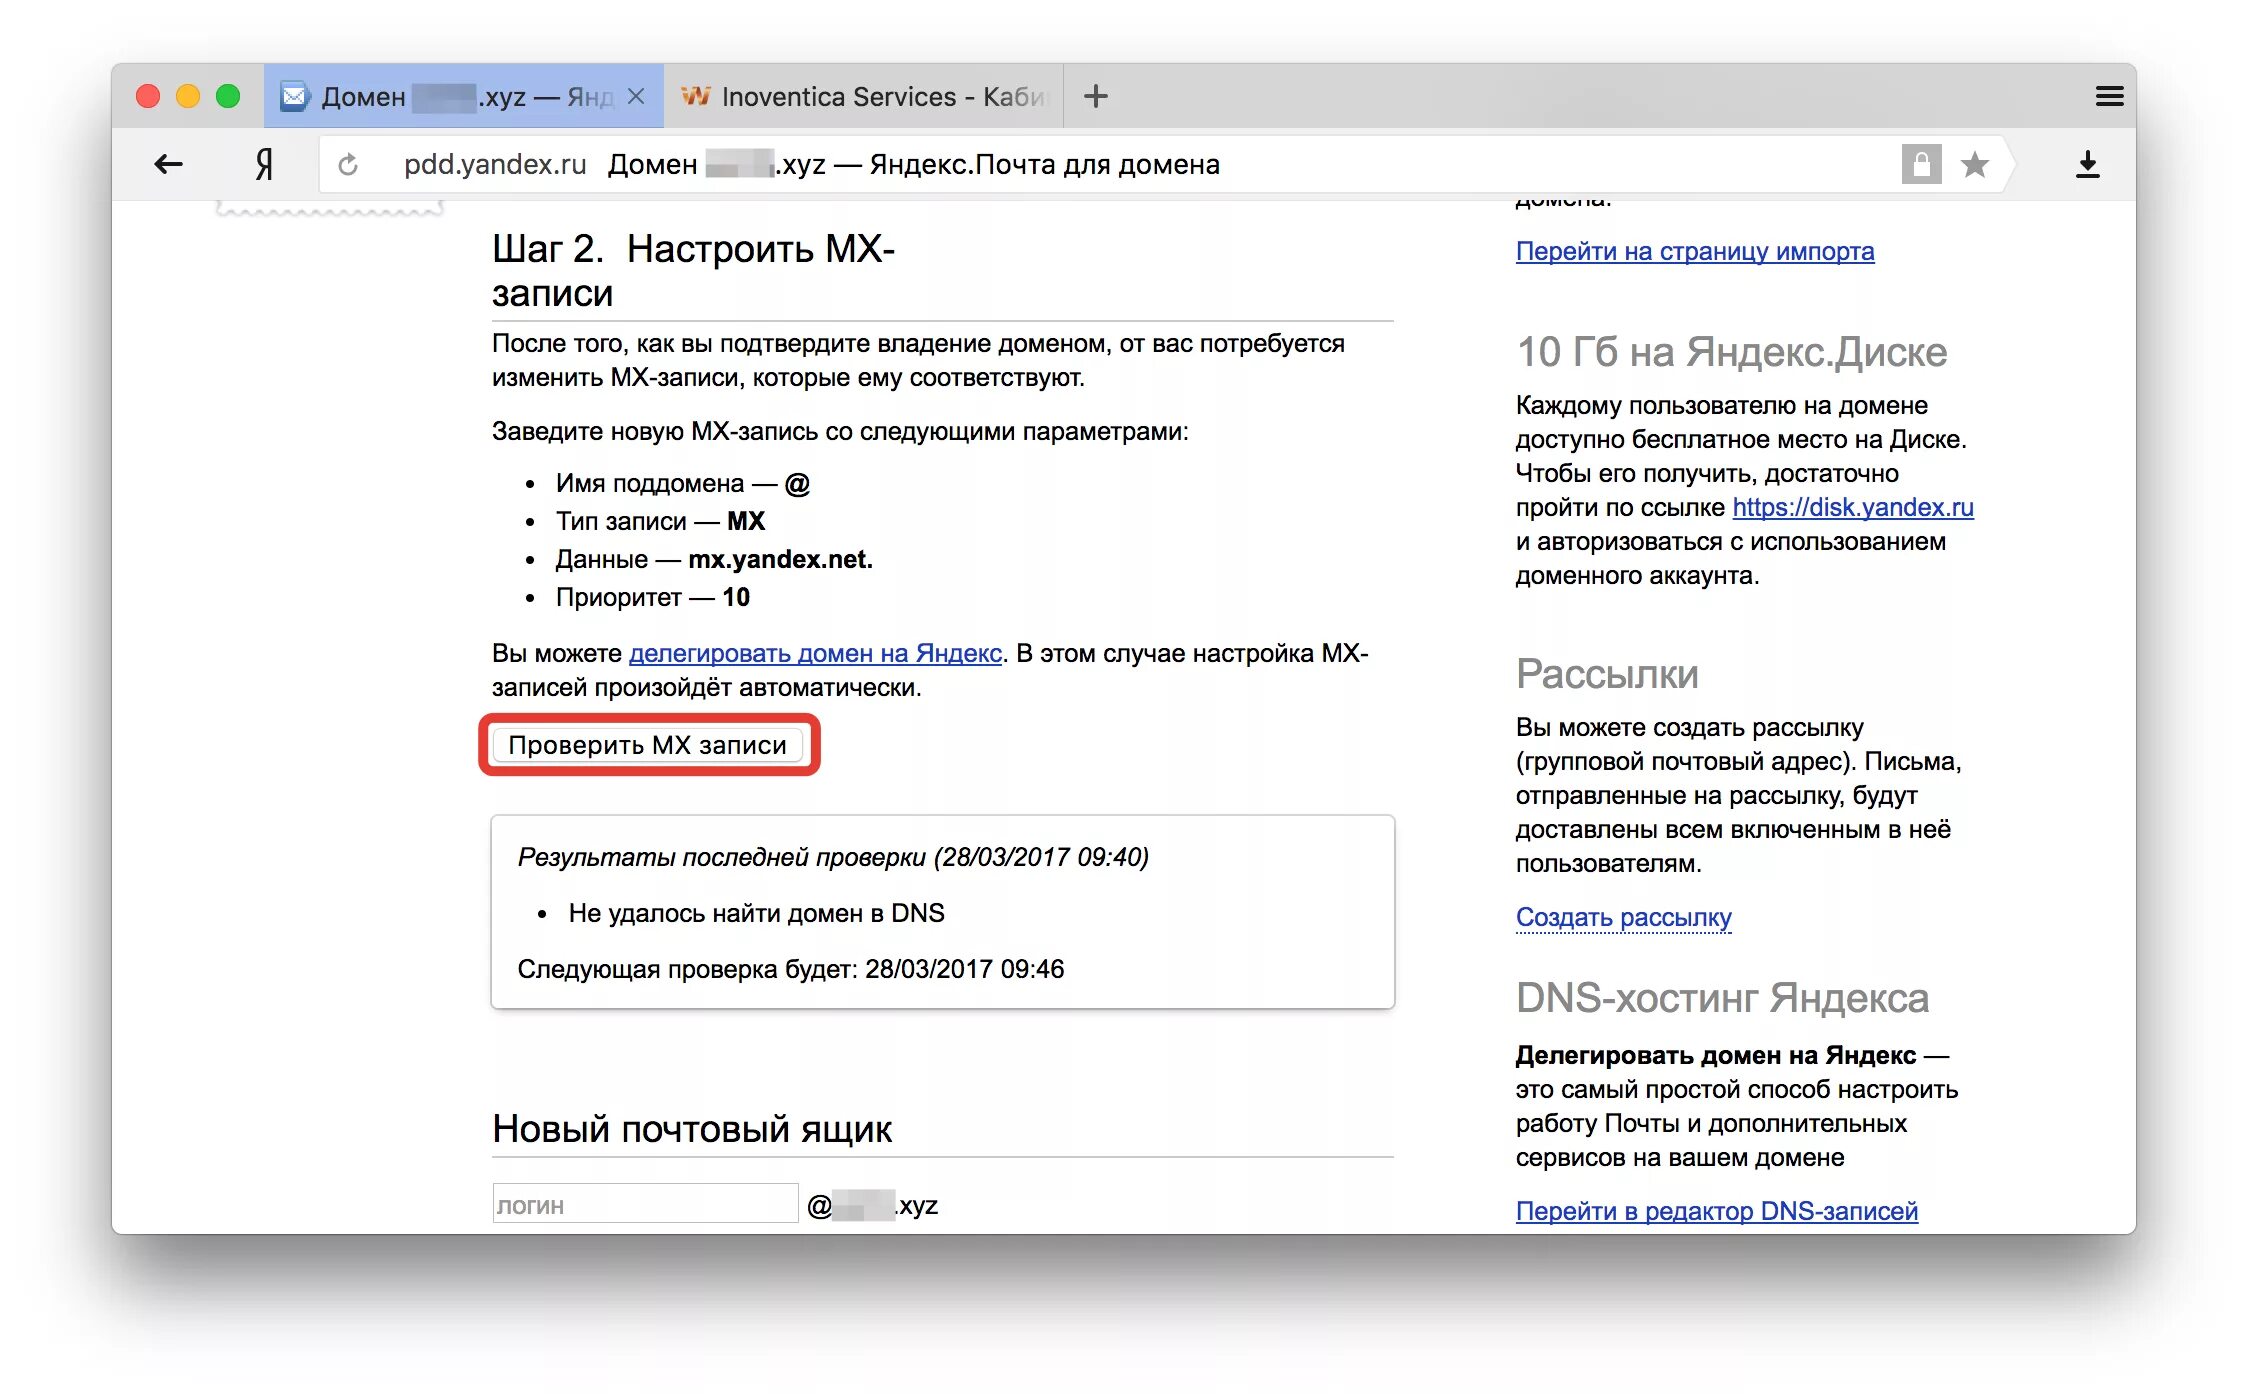Click the 10 Гб на Яндекс.Диске heading
This screenshot has height=1394, width=2248.
tap(1732, 352)
